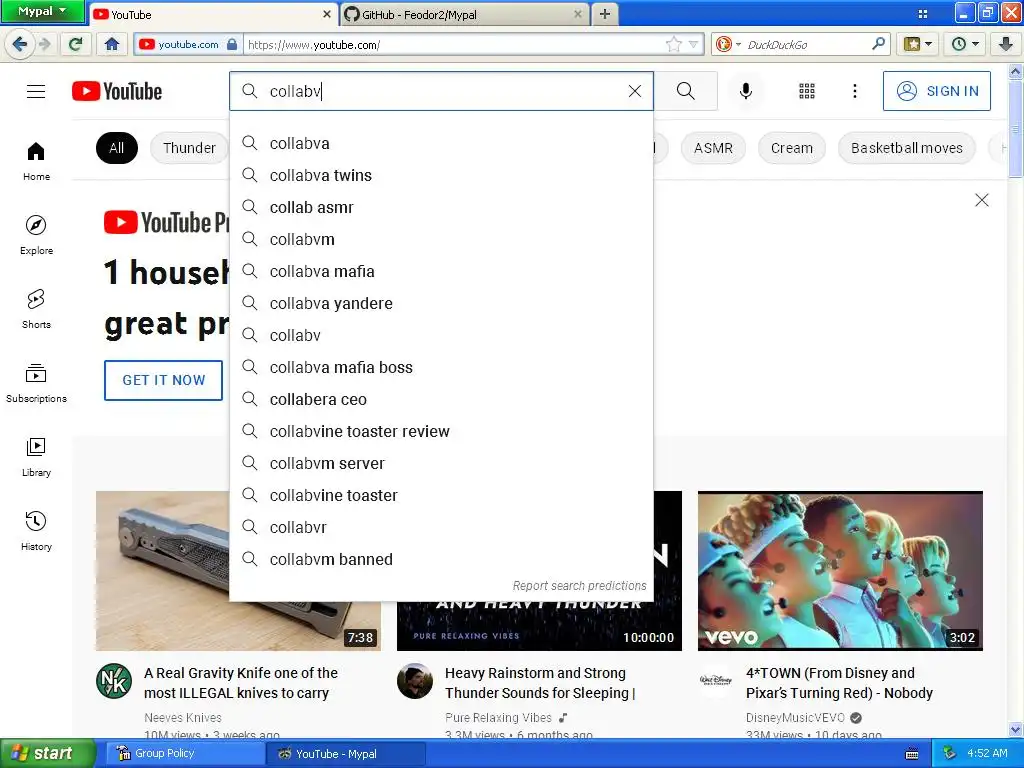Screen dimensions: 1024x768
Task: Open the YouTube hamburger guide menu
Action: tap(36, 91)
